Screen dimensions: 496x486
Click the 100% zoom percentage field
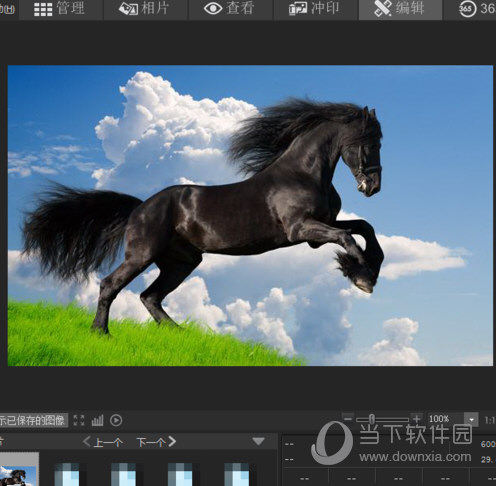point(445,419)
